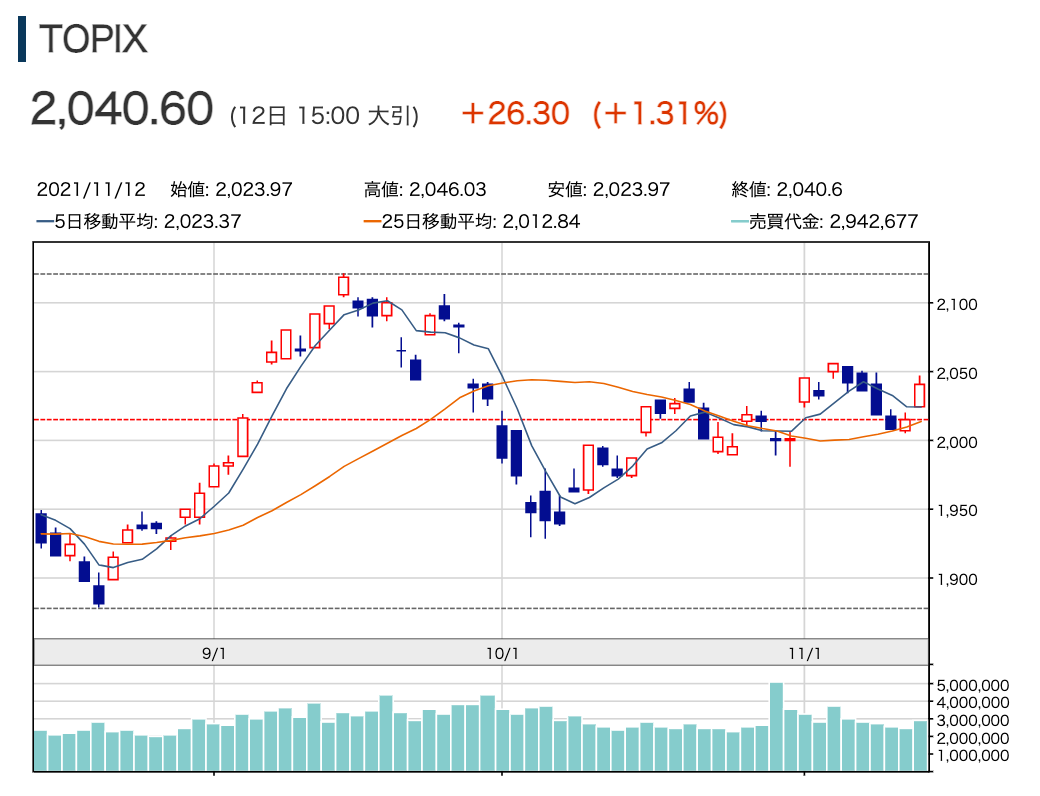Image resolution: width=1040 pixels, height=796 pixels.
Task: Click the 3,000,000 volume axis label
Action: point(972,720)
